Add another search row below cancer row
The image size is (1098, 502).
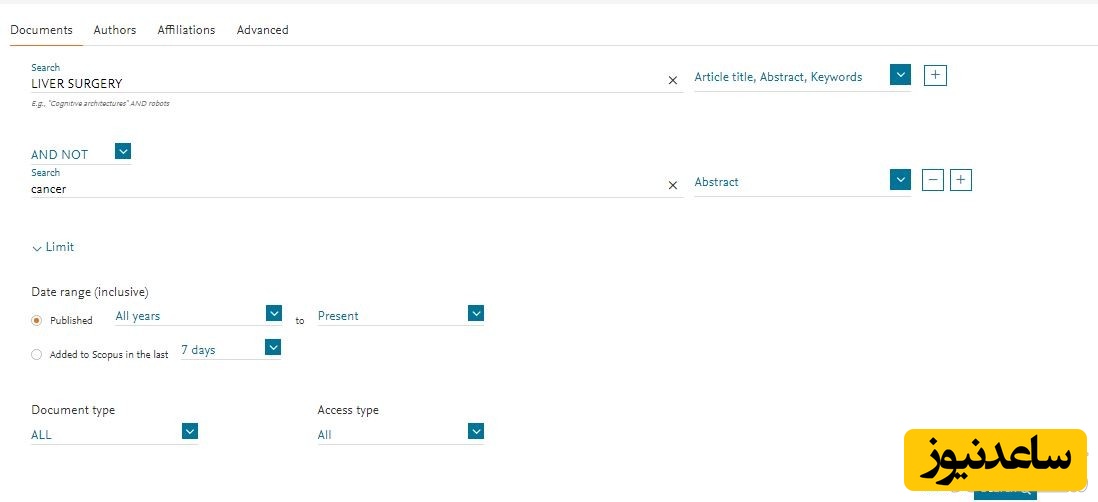coord(960,180)
